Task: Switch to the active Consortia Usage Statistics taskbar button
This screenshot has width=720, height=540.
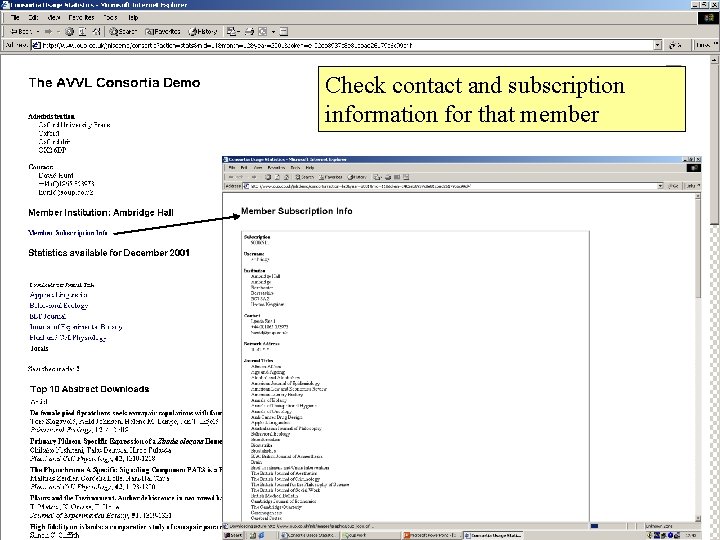Action: click(x=493, y=535)
